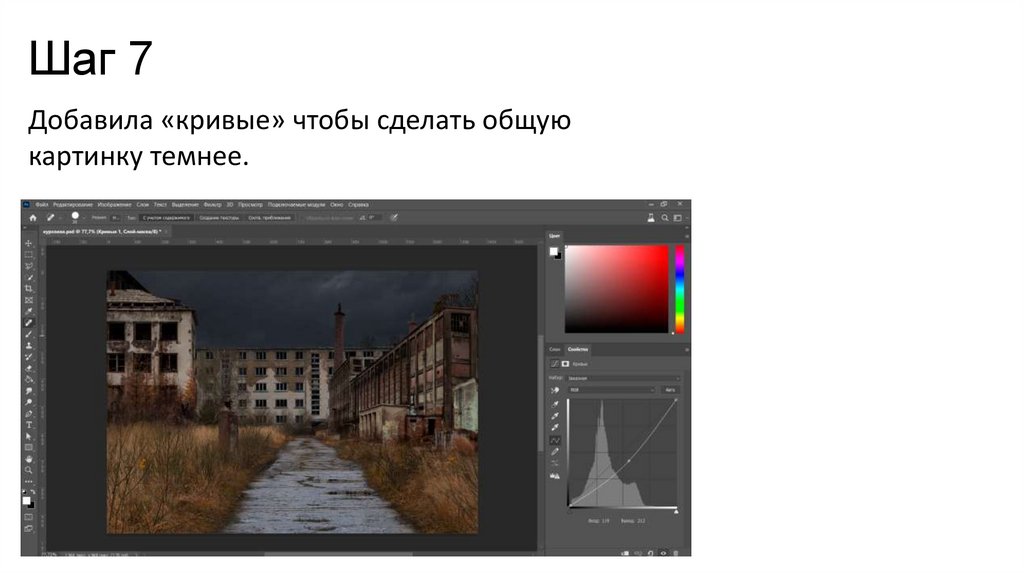This screenshot has height=574, width=1024.
Task: Select the Zoom tool in toolbar
Action: (28, 470)
